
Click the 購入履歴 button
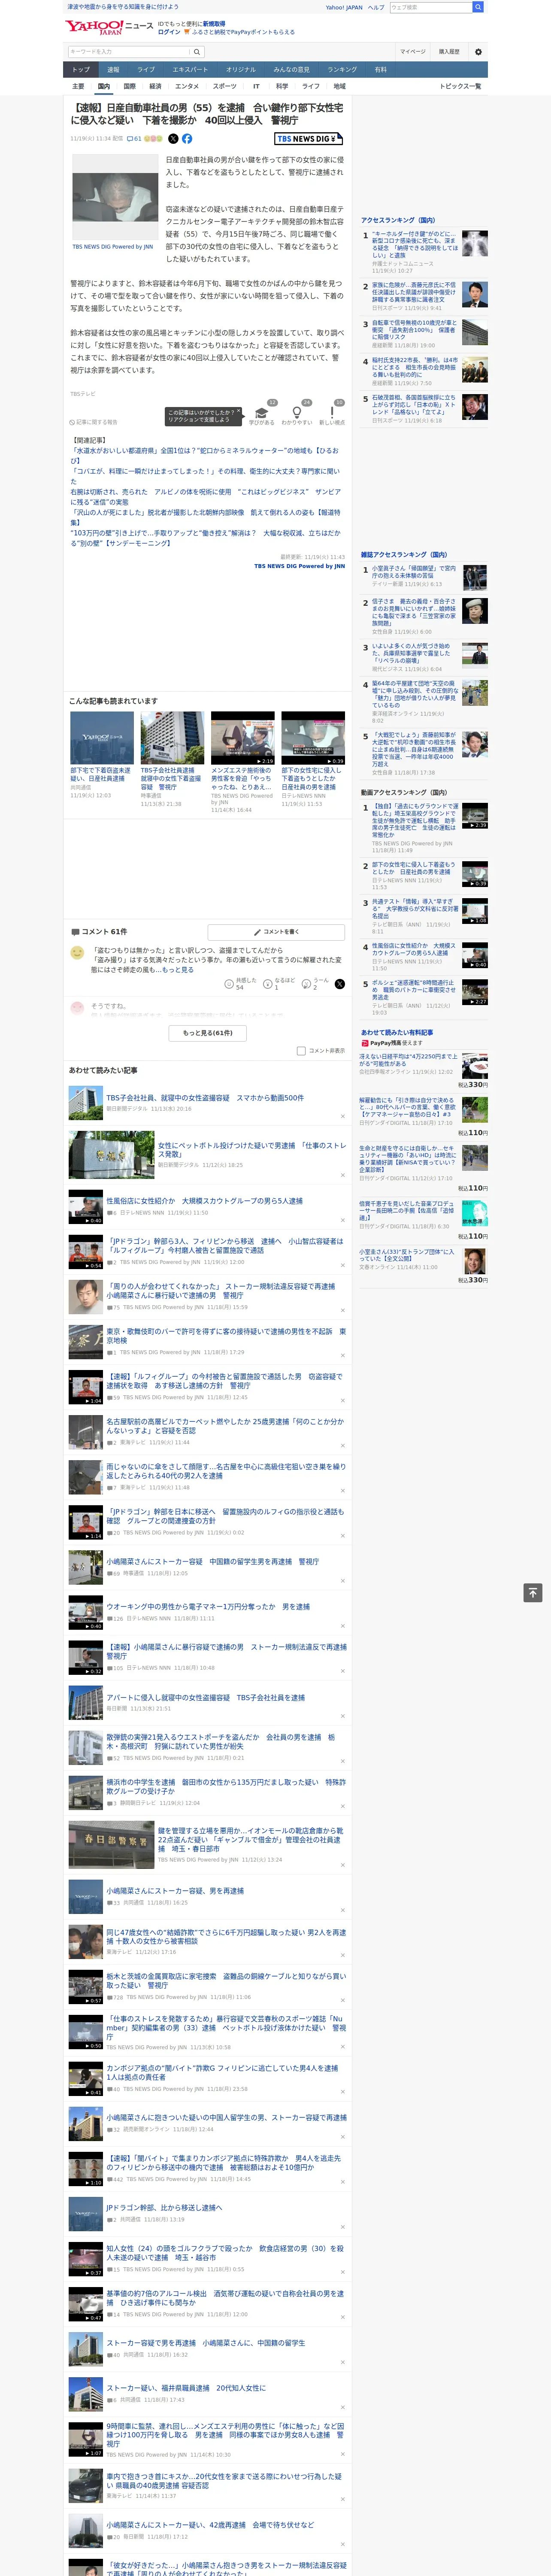click(x=449, y=51)
